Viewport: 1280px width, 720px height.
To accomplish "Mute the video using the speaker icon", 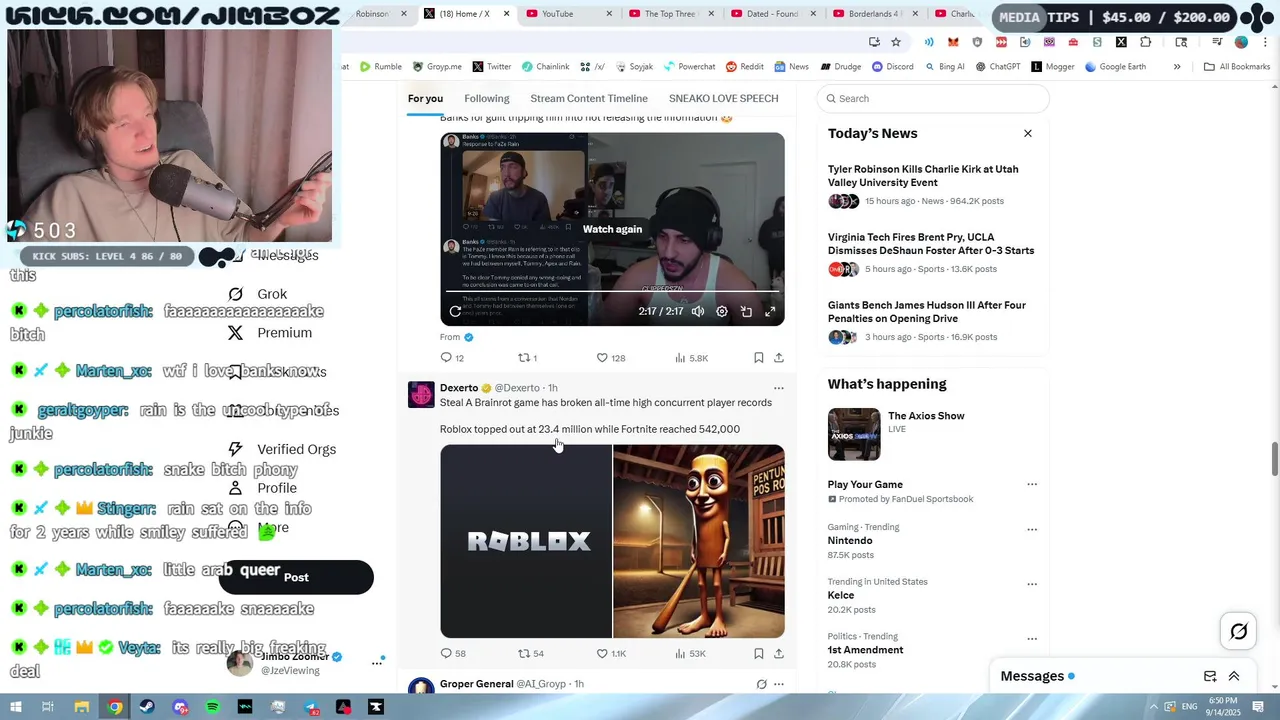I will [698, 311].
